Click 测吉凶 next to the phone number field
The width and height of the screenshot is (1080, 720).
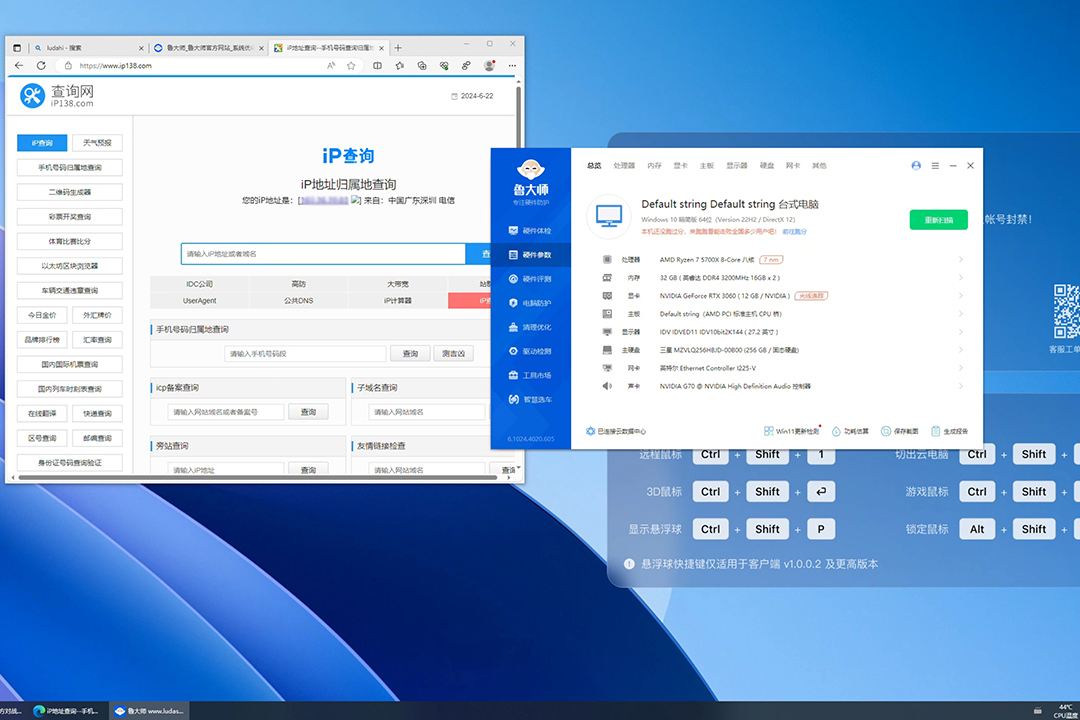[x=453, y=353]
